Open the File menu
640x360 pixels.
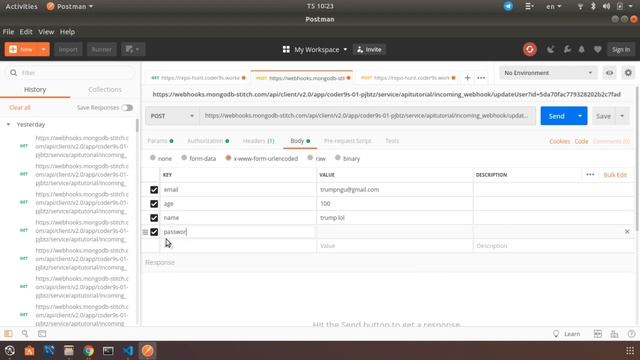(8, 31)
